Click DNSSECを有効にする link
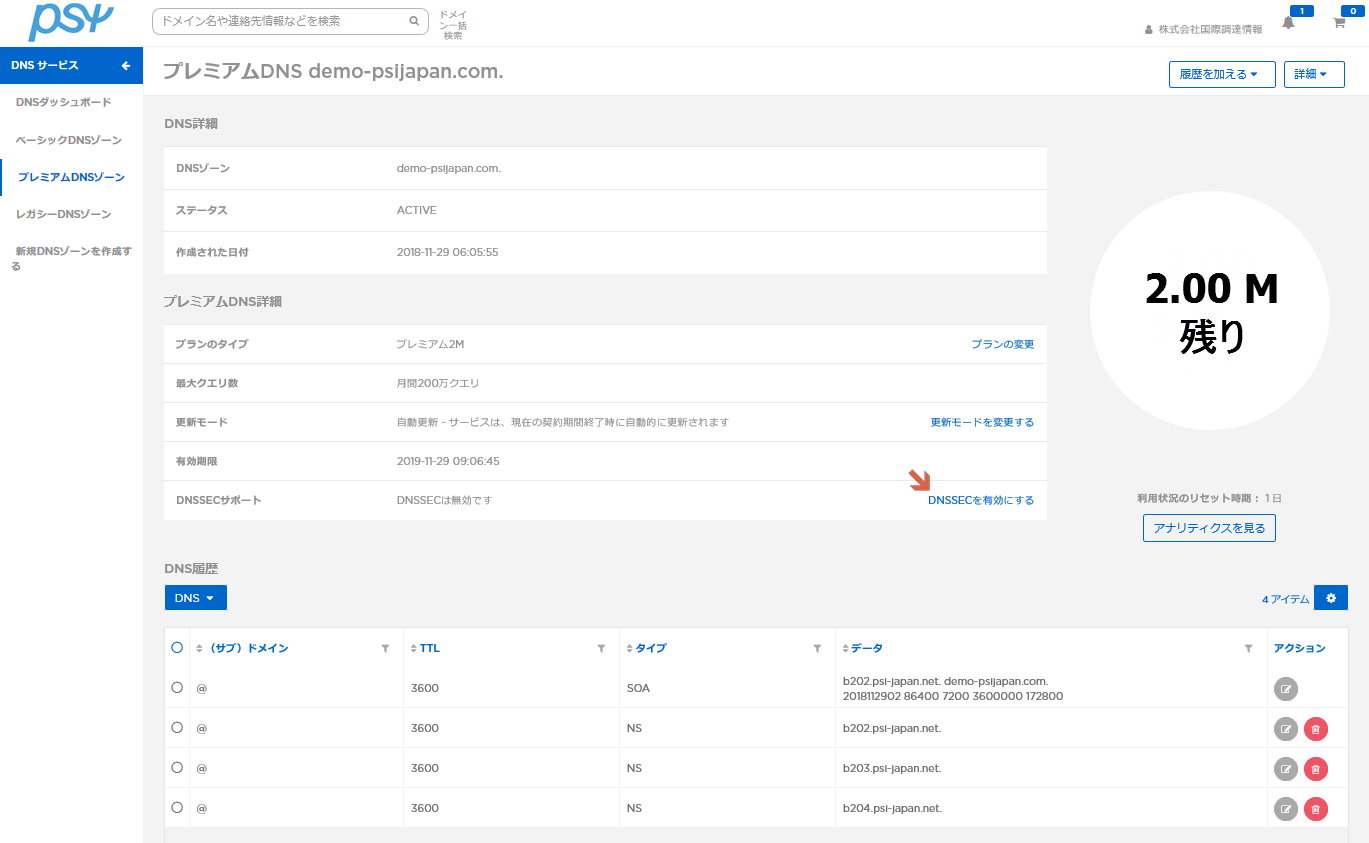The width and height of the screenshot is (1369, 843). 981,501
